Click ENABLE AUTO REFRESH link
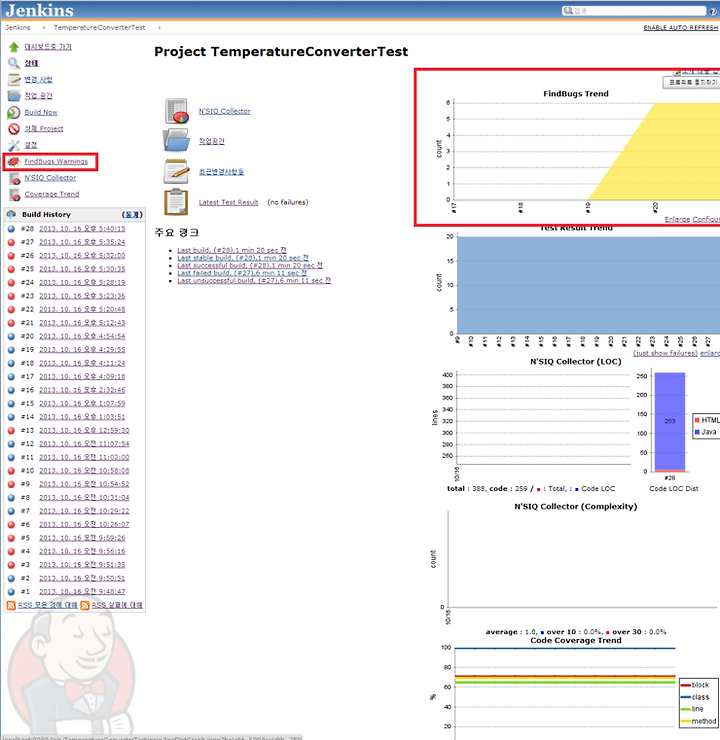720x740 pixels. [x=680, y=28]
